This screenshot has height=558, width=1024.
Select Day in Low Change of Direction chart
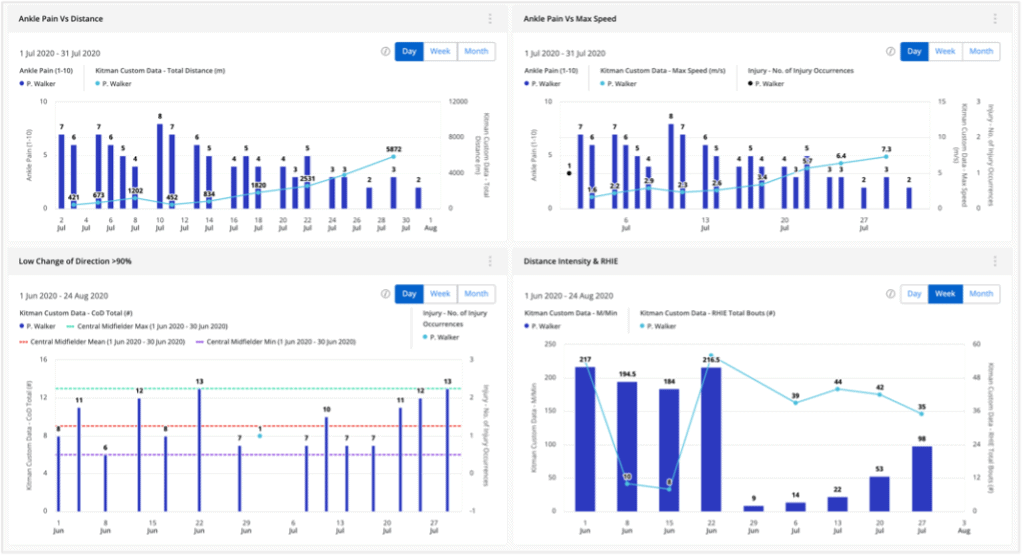pos(409,294)
